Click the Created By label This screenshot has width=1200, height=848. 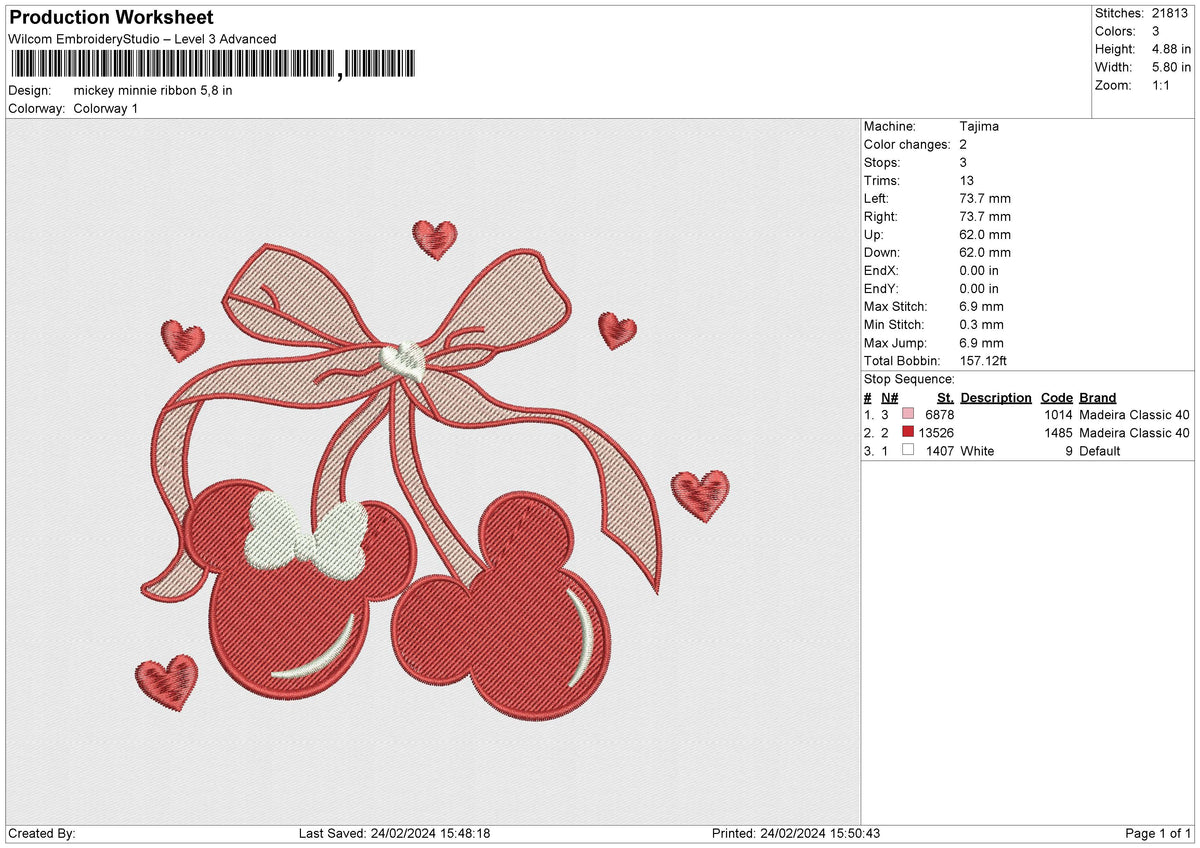[x=41, y=833]
